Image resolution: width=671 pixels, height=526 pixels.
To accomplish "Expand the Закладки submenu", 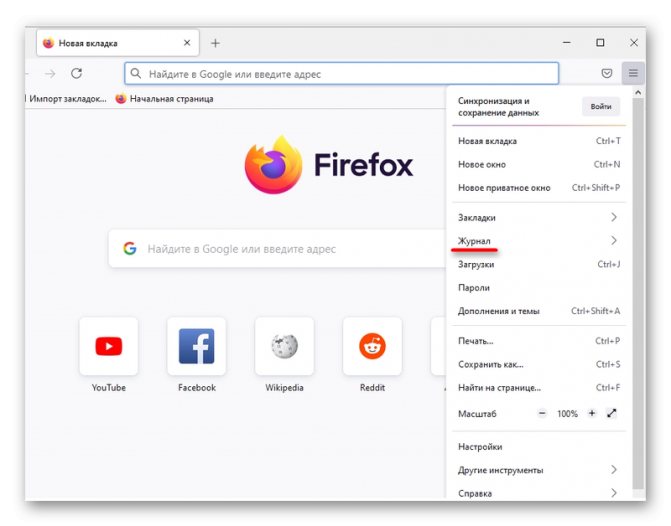I will coord(539,217).
